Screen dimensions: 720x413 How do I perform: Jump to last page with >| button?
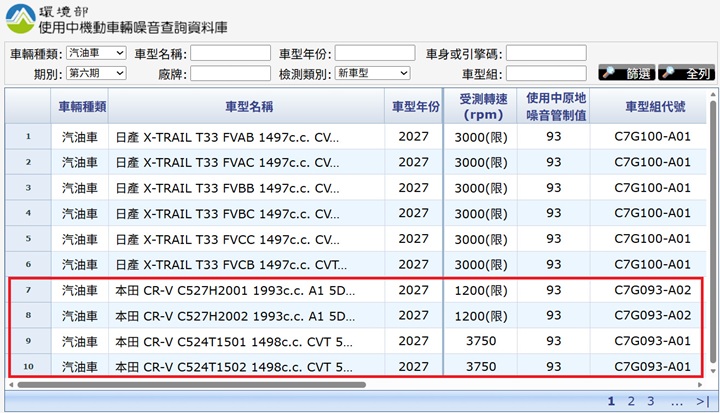(x=703, y=401)
